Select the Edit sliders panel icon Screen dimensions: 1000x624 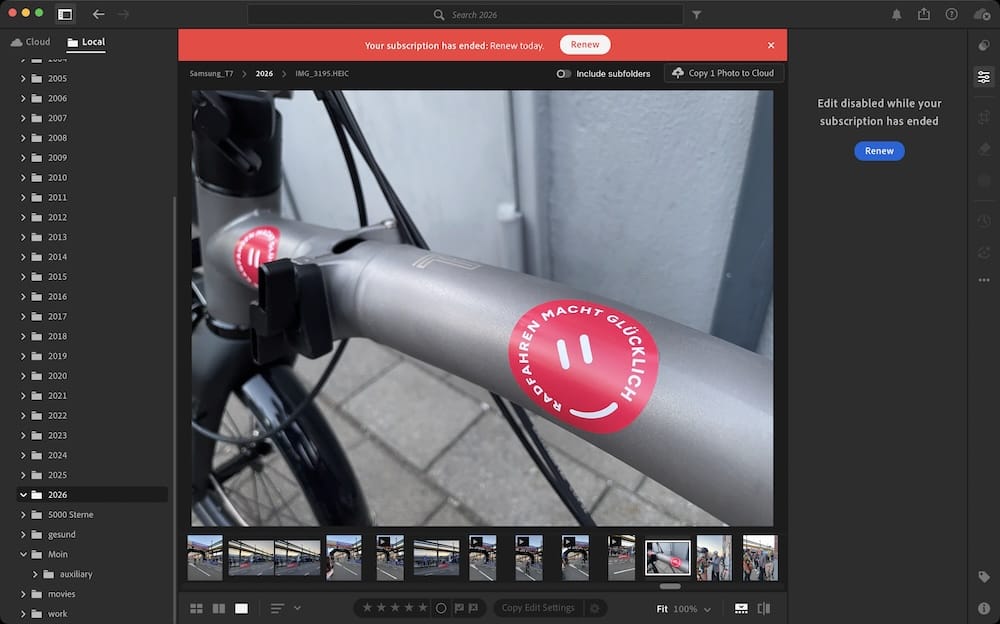click(984, 77)
